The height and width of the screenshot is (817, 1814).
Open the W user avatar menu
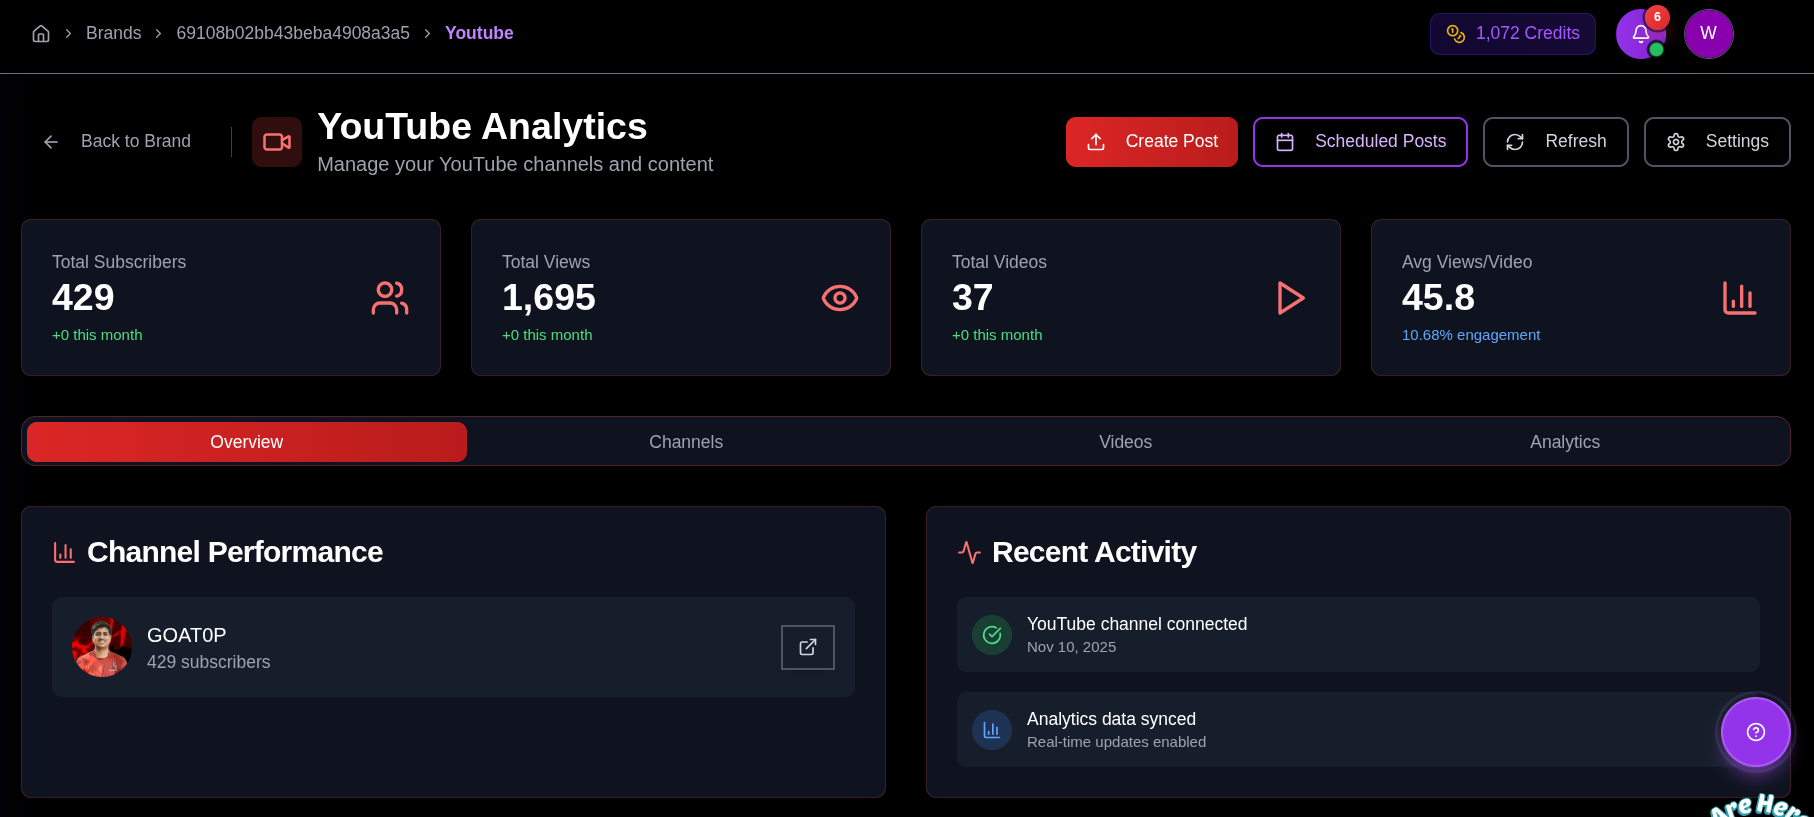(x=1708, y=34)
